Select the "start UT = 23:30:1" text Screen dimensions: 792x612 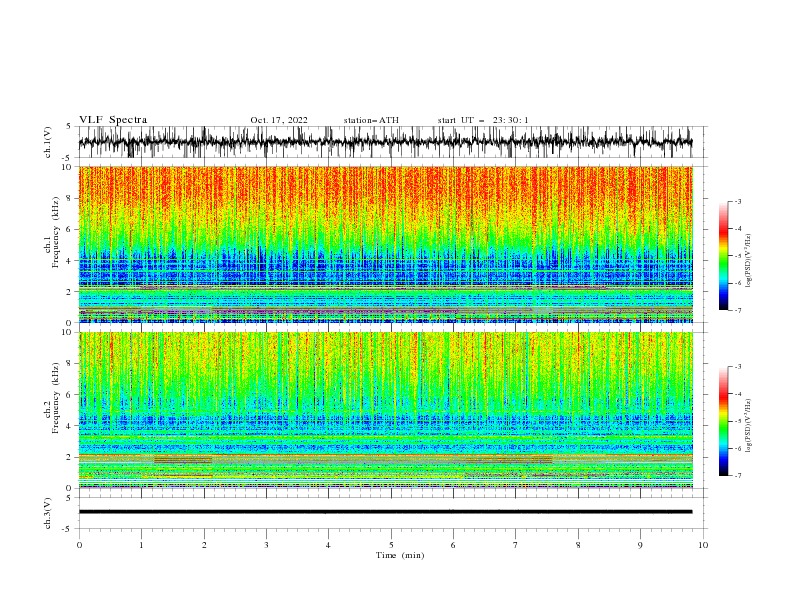click(483, 120)
